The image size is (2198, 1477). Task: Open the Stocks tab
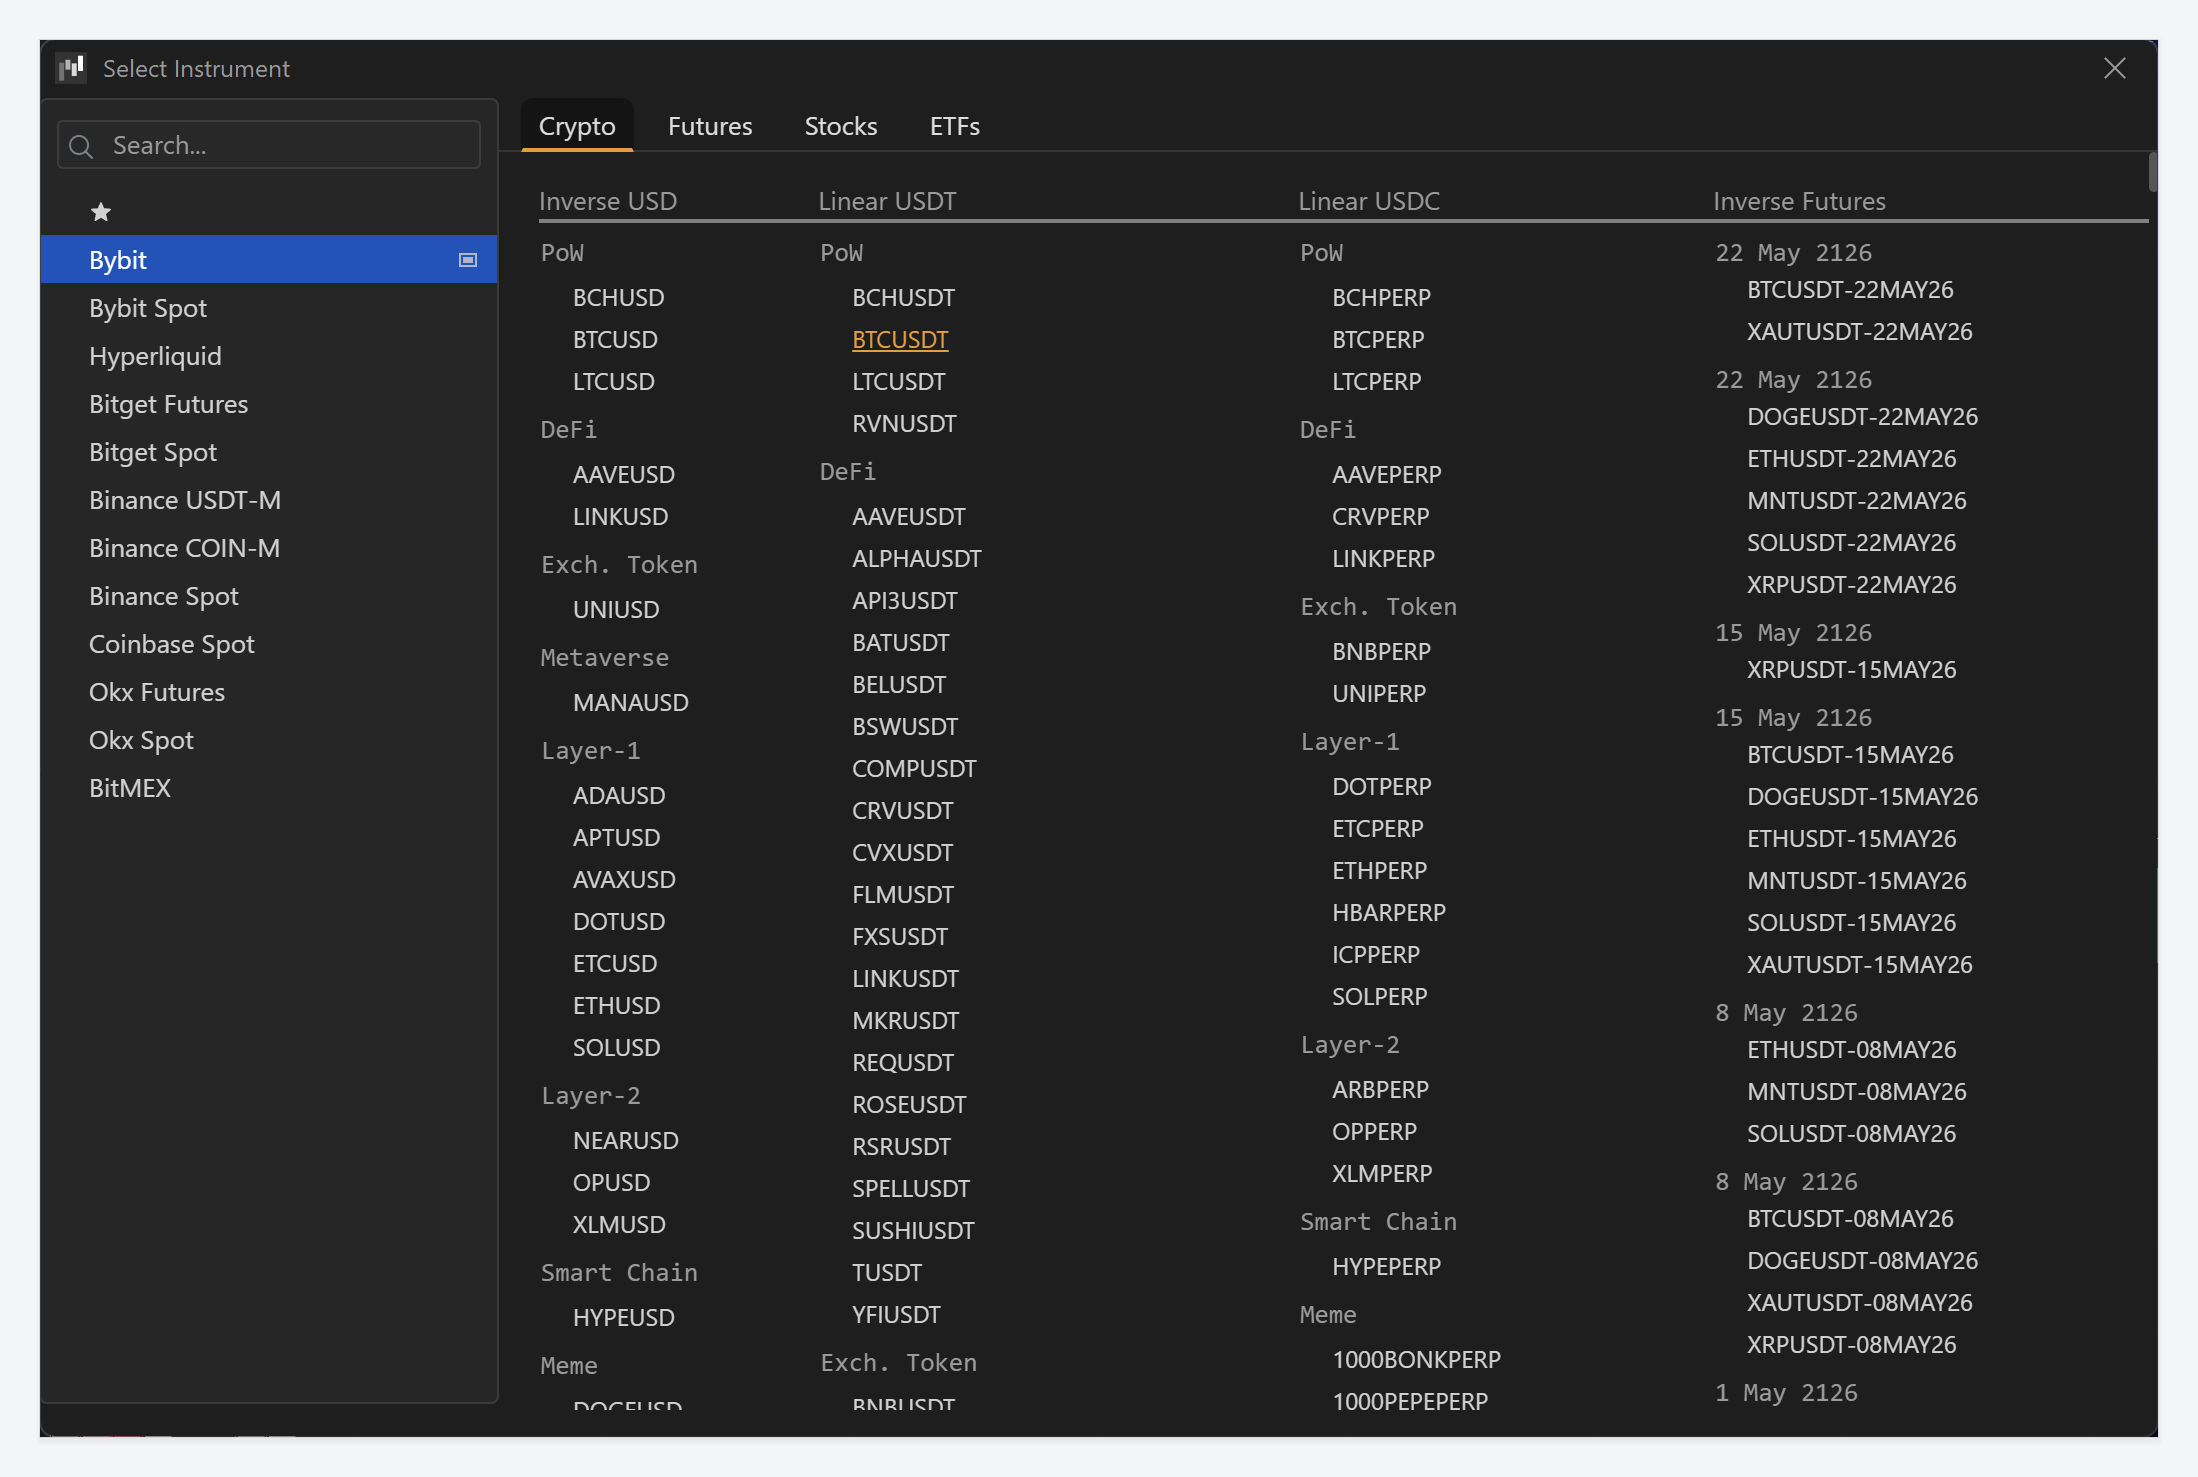click(x=841, y=126)
